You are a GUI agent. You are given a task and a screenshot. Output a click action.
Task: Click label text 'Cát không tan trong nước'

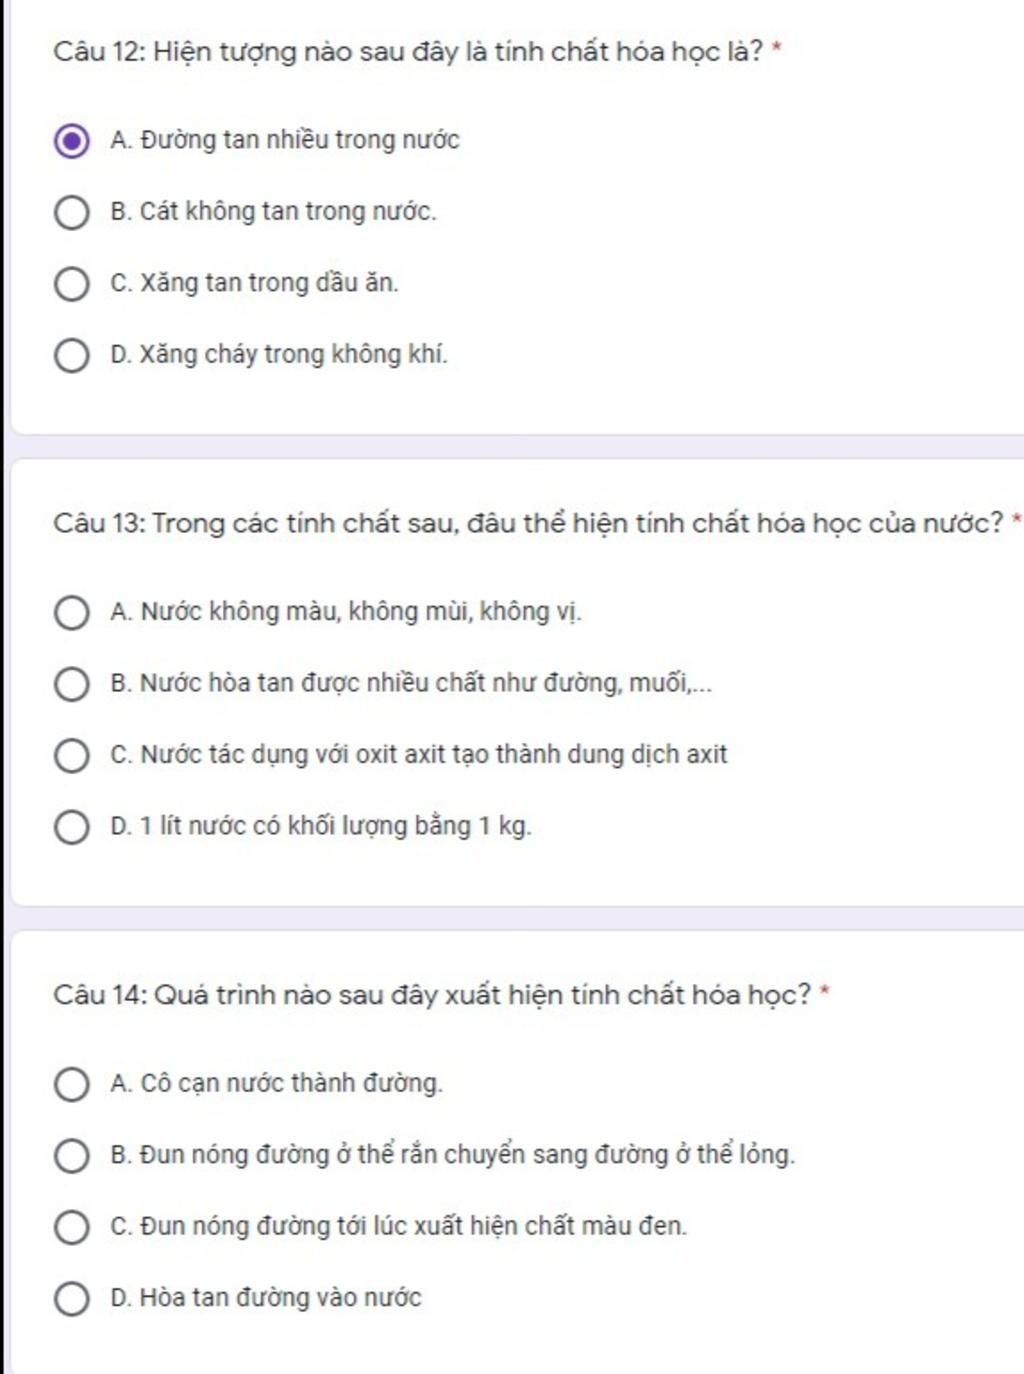pos(288,212)
